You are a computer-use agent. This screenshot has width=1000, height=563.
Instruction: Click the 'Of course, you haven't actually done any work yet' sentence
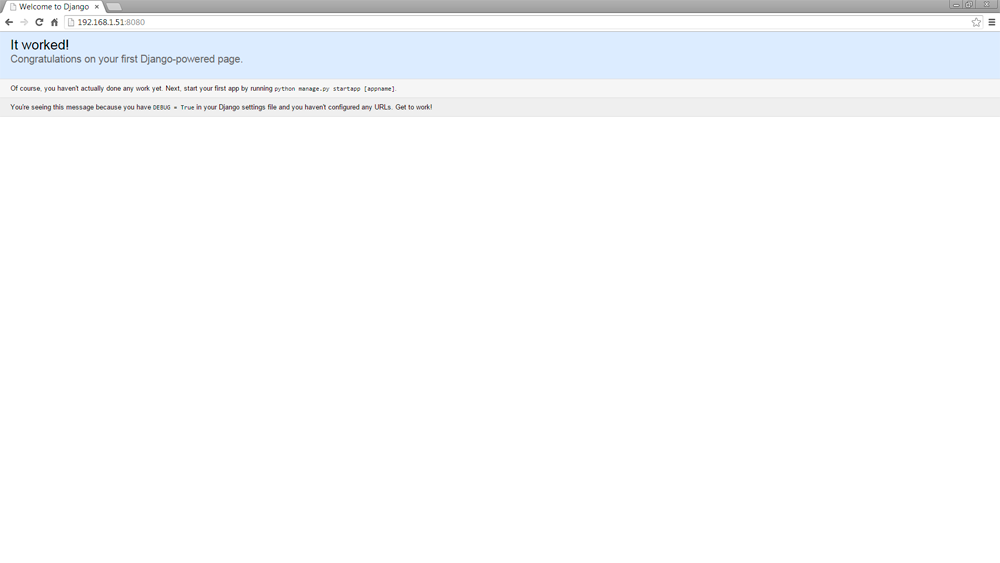[86, 89]
